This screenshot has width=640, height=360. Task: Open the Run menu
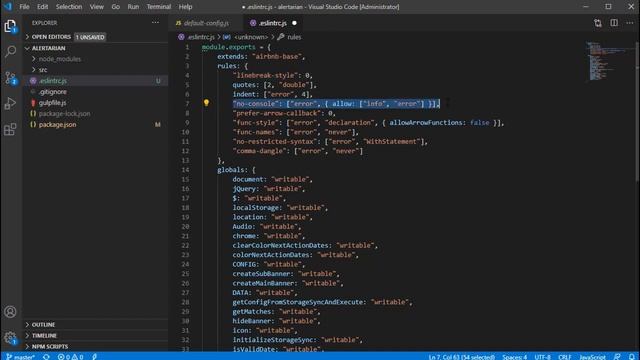coord(133,7)
